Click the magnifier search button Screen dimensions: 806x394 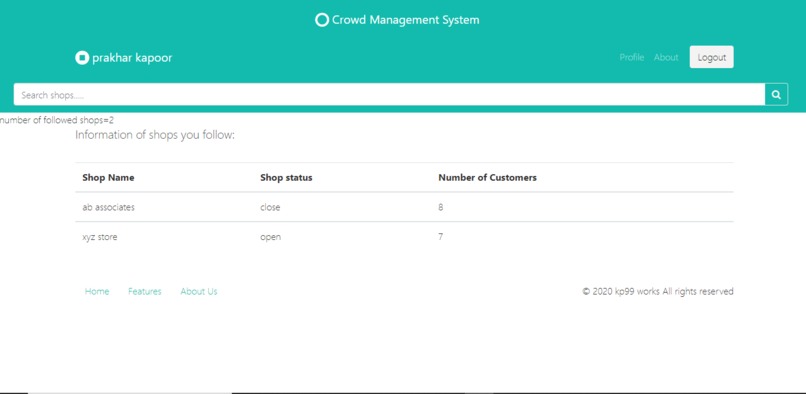776,95
